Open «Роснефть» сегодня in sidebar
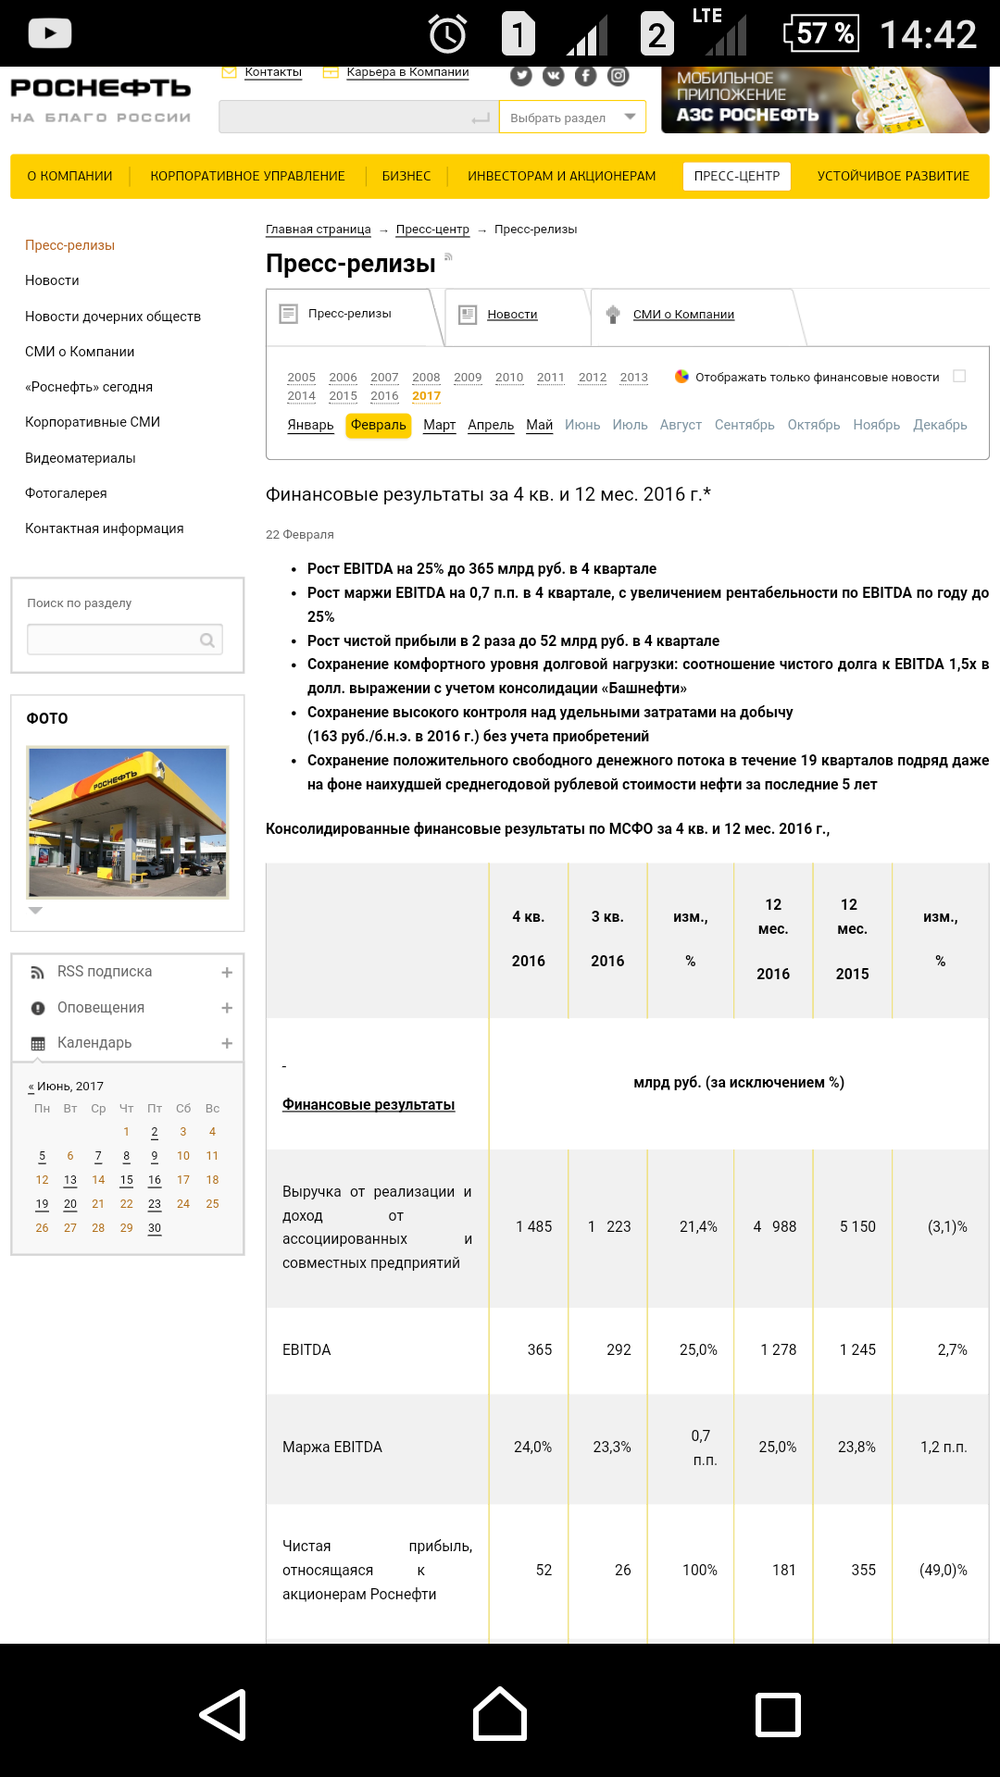This screenshot has height=1777, width=1000. click(89, 387)
